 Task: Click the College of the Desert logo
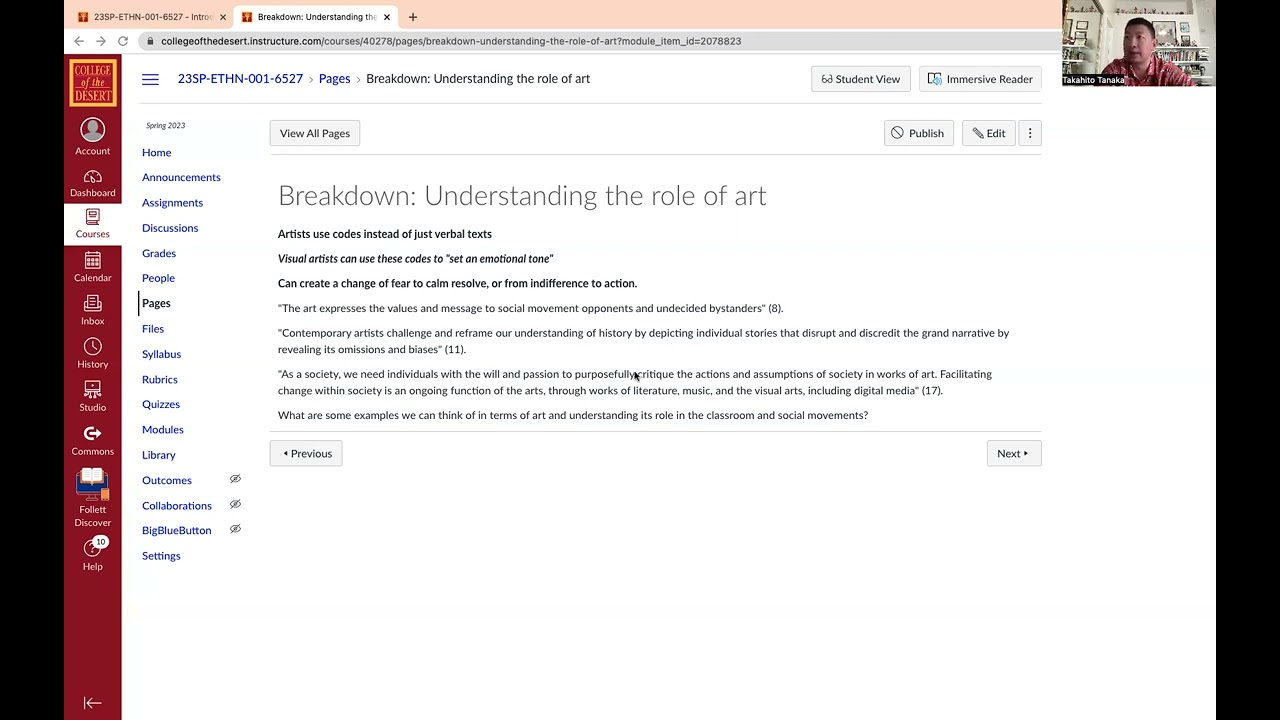pyautogui.click(x=92, y=82)
